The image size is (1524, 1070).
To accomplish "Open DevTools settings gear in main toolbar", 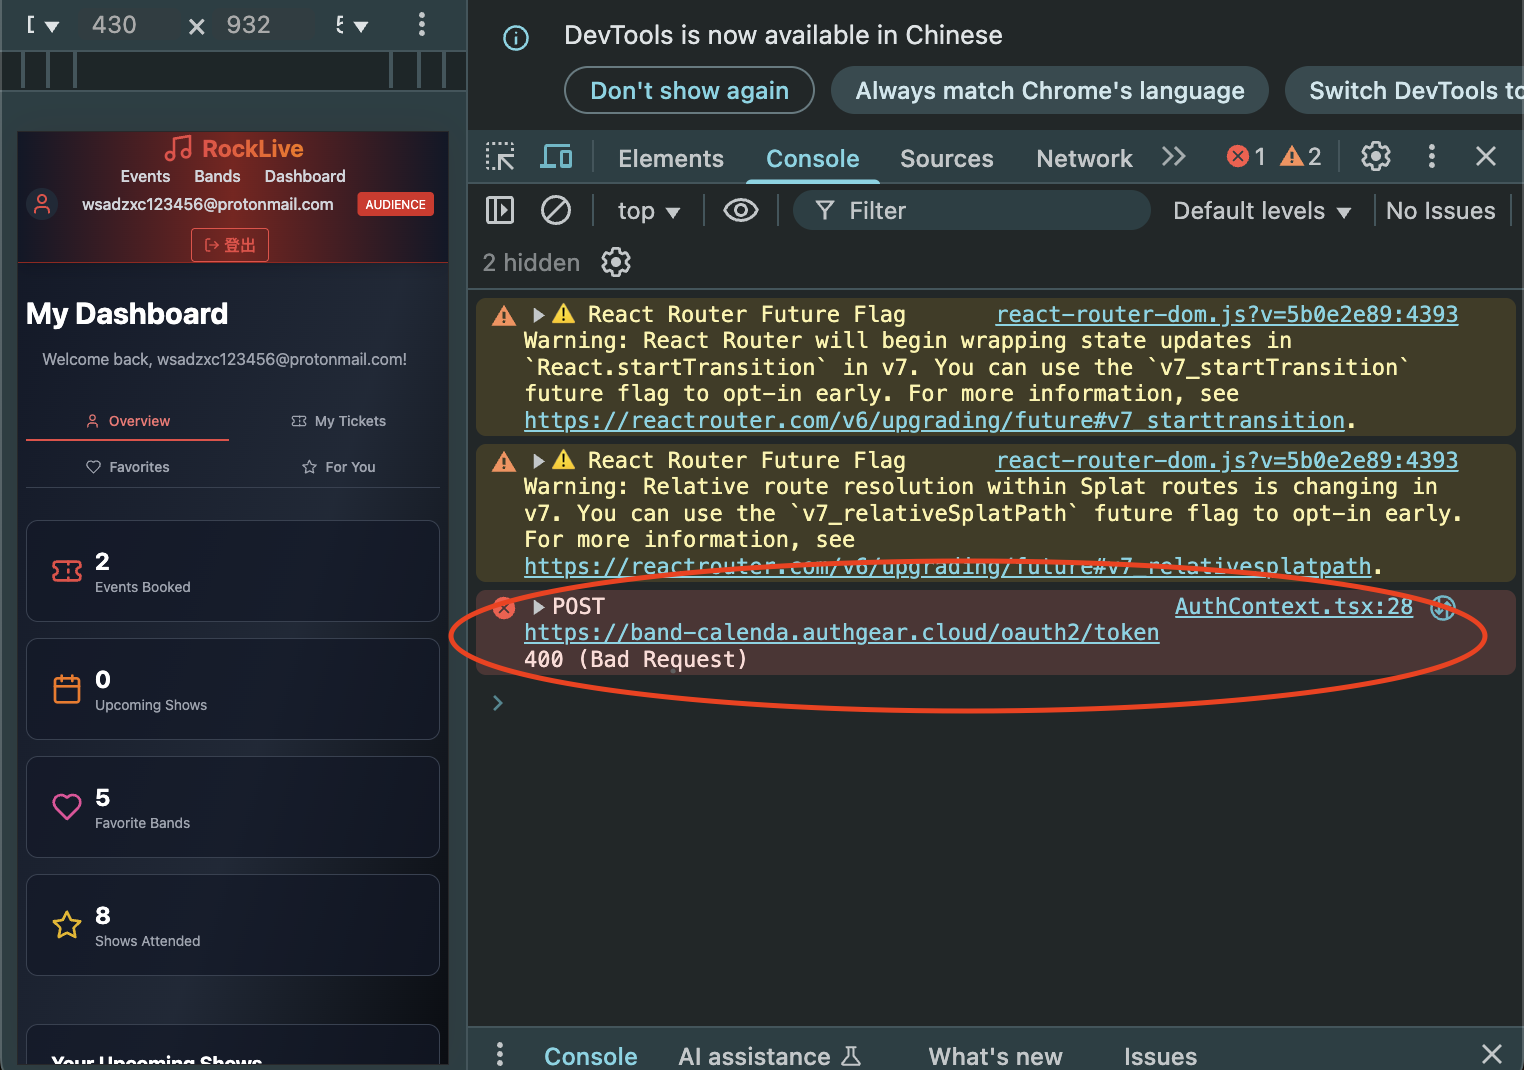I will tap(1376, 156).
